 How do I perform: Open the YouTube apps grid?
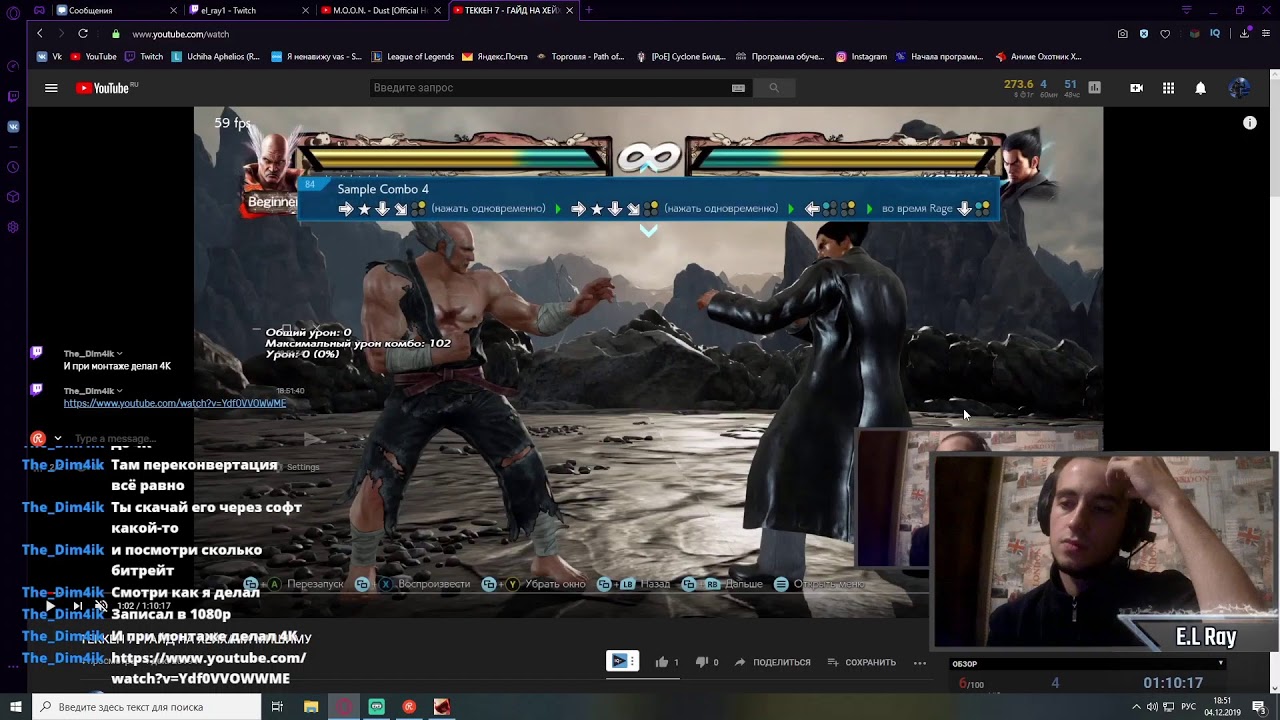tap(1168, 88)
